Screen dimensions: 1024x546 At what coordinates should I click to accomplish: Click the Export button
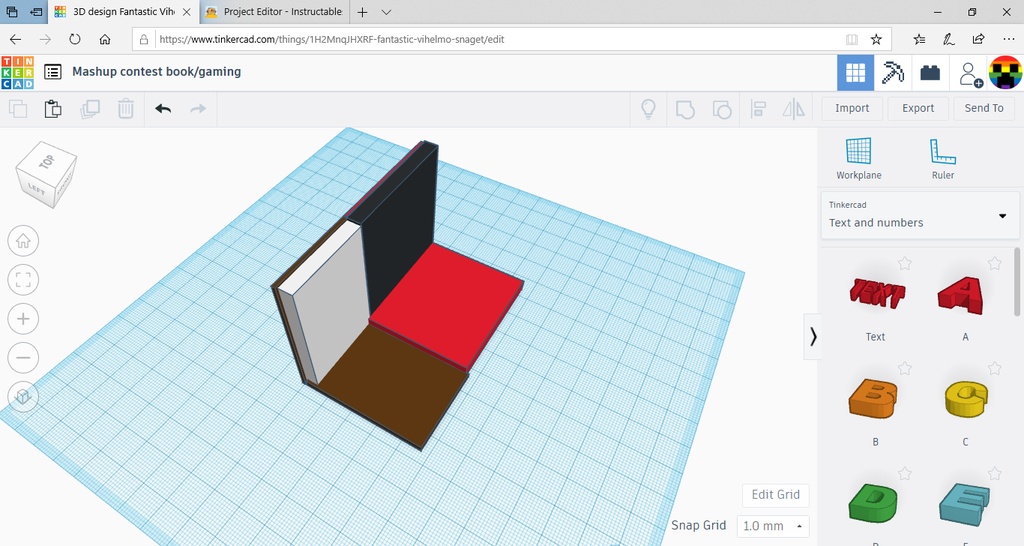click(x=918, y=108)
